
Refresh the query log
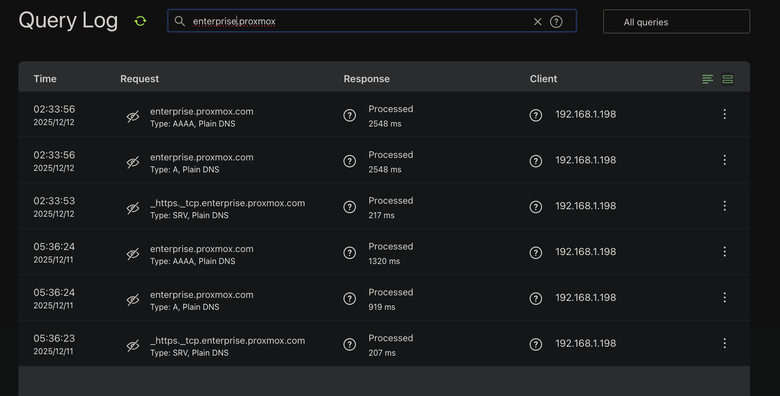coord(140,21)
